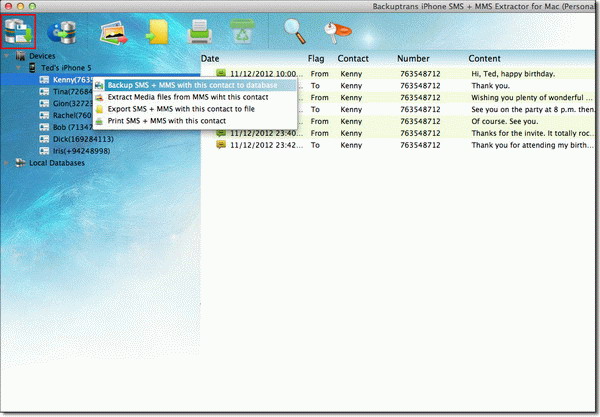The image size is (600, 417).
Task: Choose Export SMS + MMS with this contact to file
Action: [195, 109]
